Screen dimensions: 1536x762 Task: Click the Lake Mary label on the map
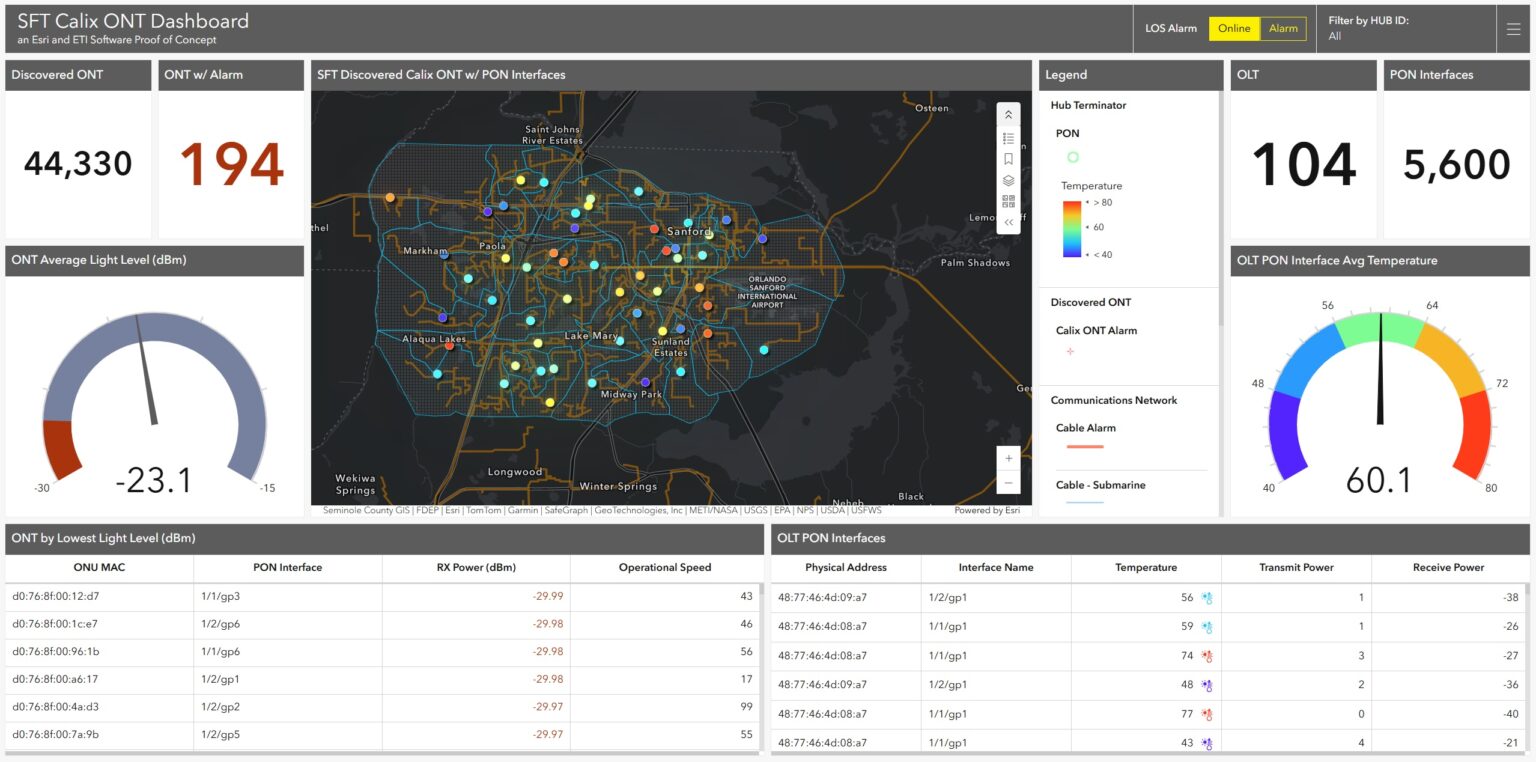[x=591, y=336]
